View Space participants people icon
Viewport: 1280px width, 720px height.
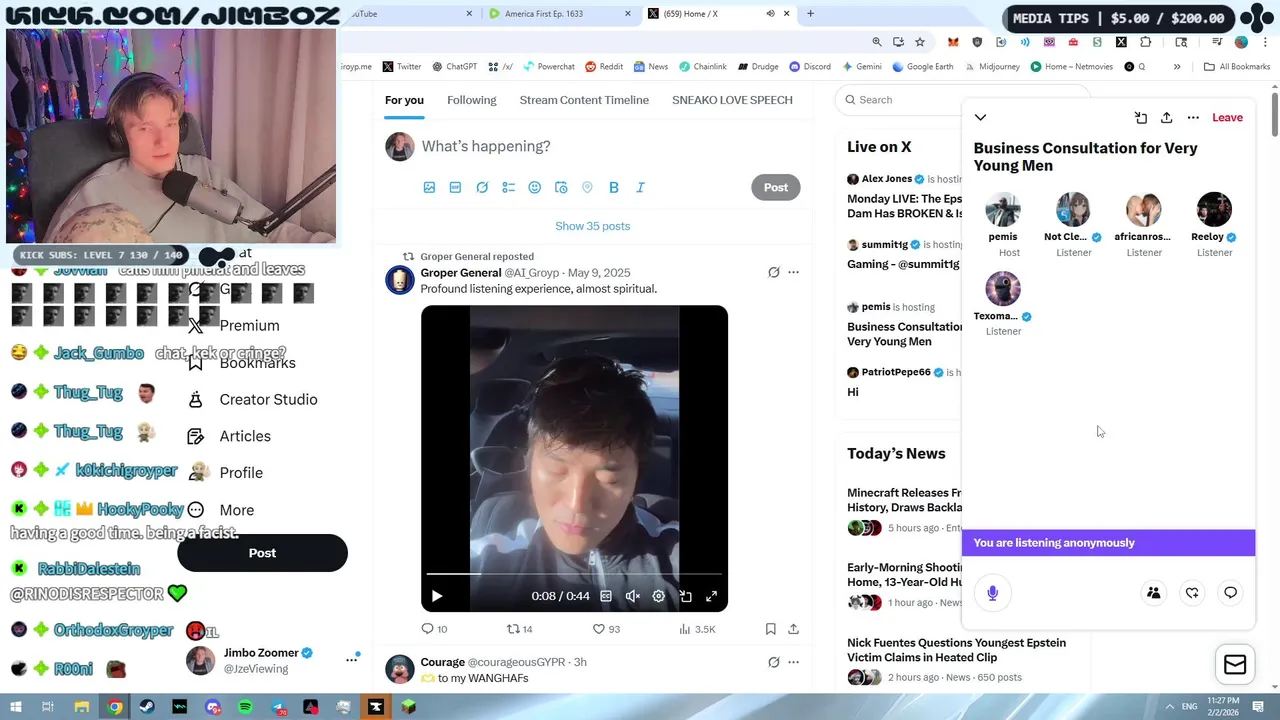pyautogui.click(x=1153, y=593)
